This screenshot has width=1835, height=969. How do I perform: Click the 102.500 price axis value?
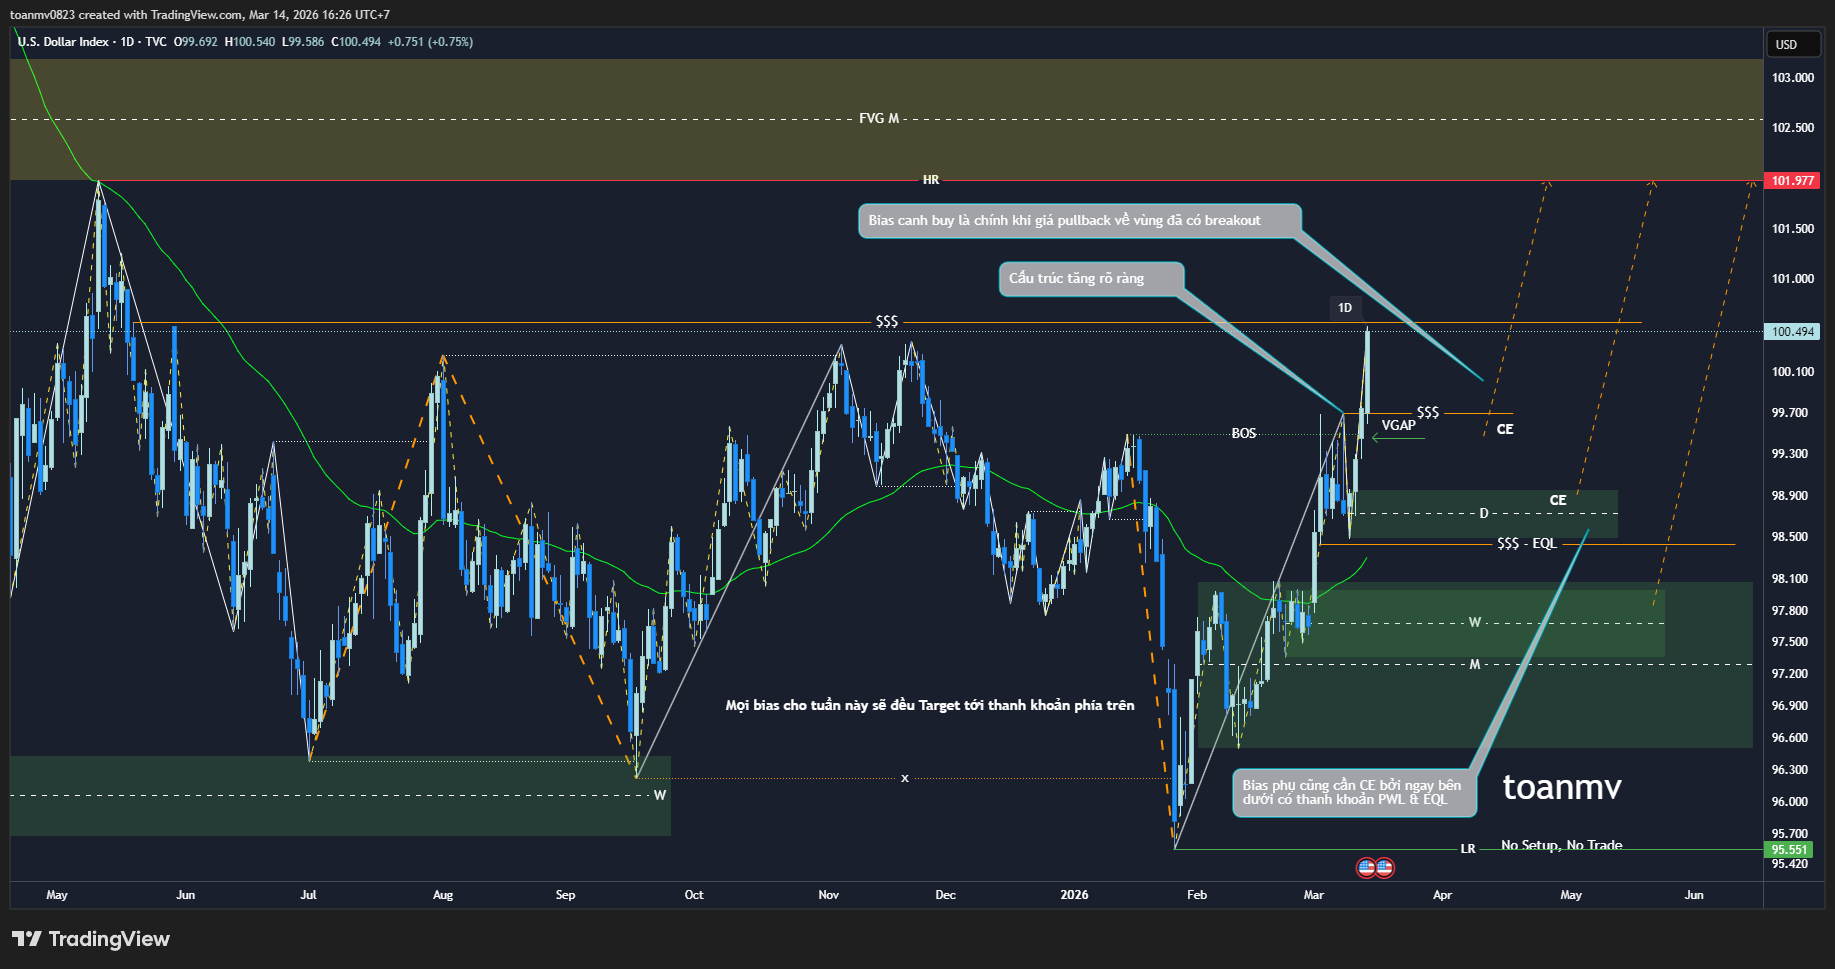click(1793, 128)
